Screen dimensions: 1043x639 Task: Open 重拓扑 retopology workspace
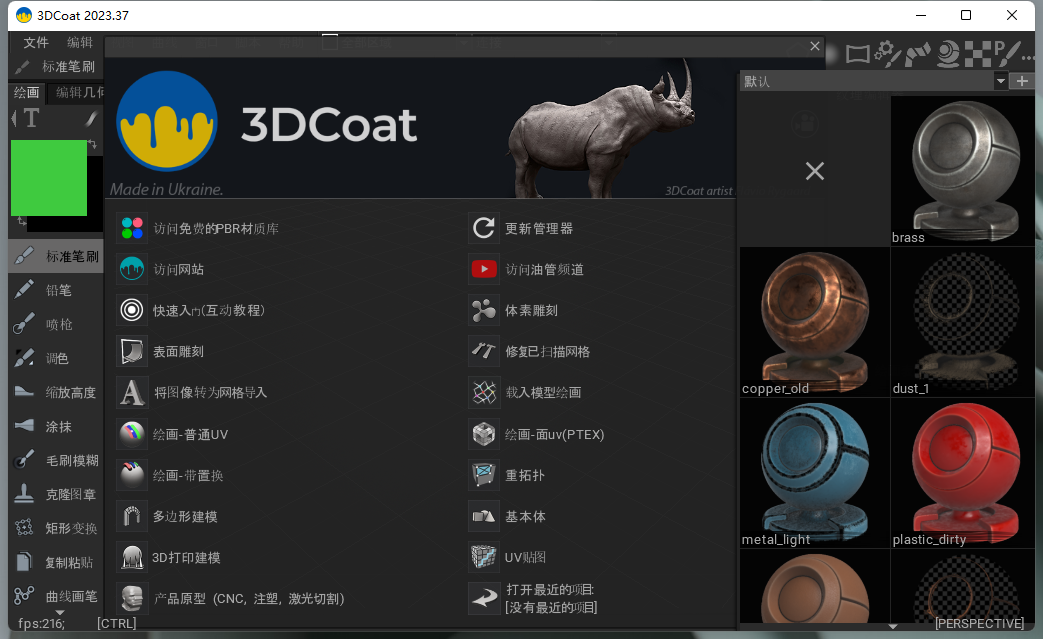pyautogui.click(x=507, y=475)
